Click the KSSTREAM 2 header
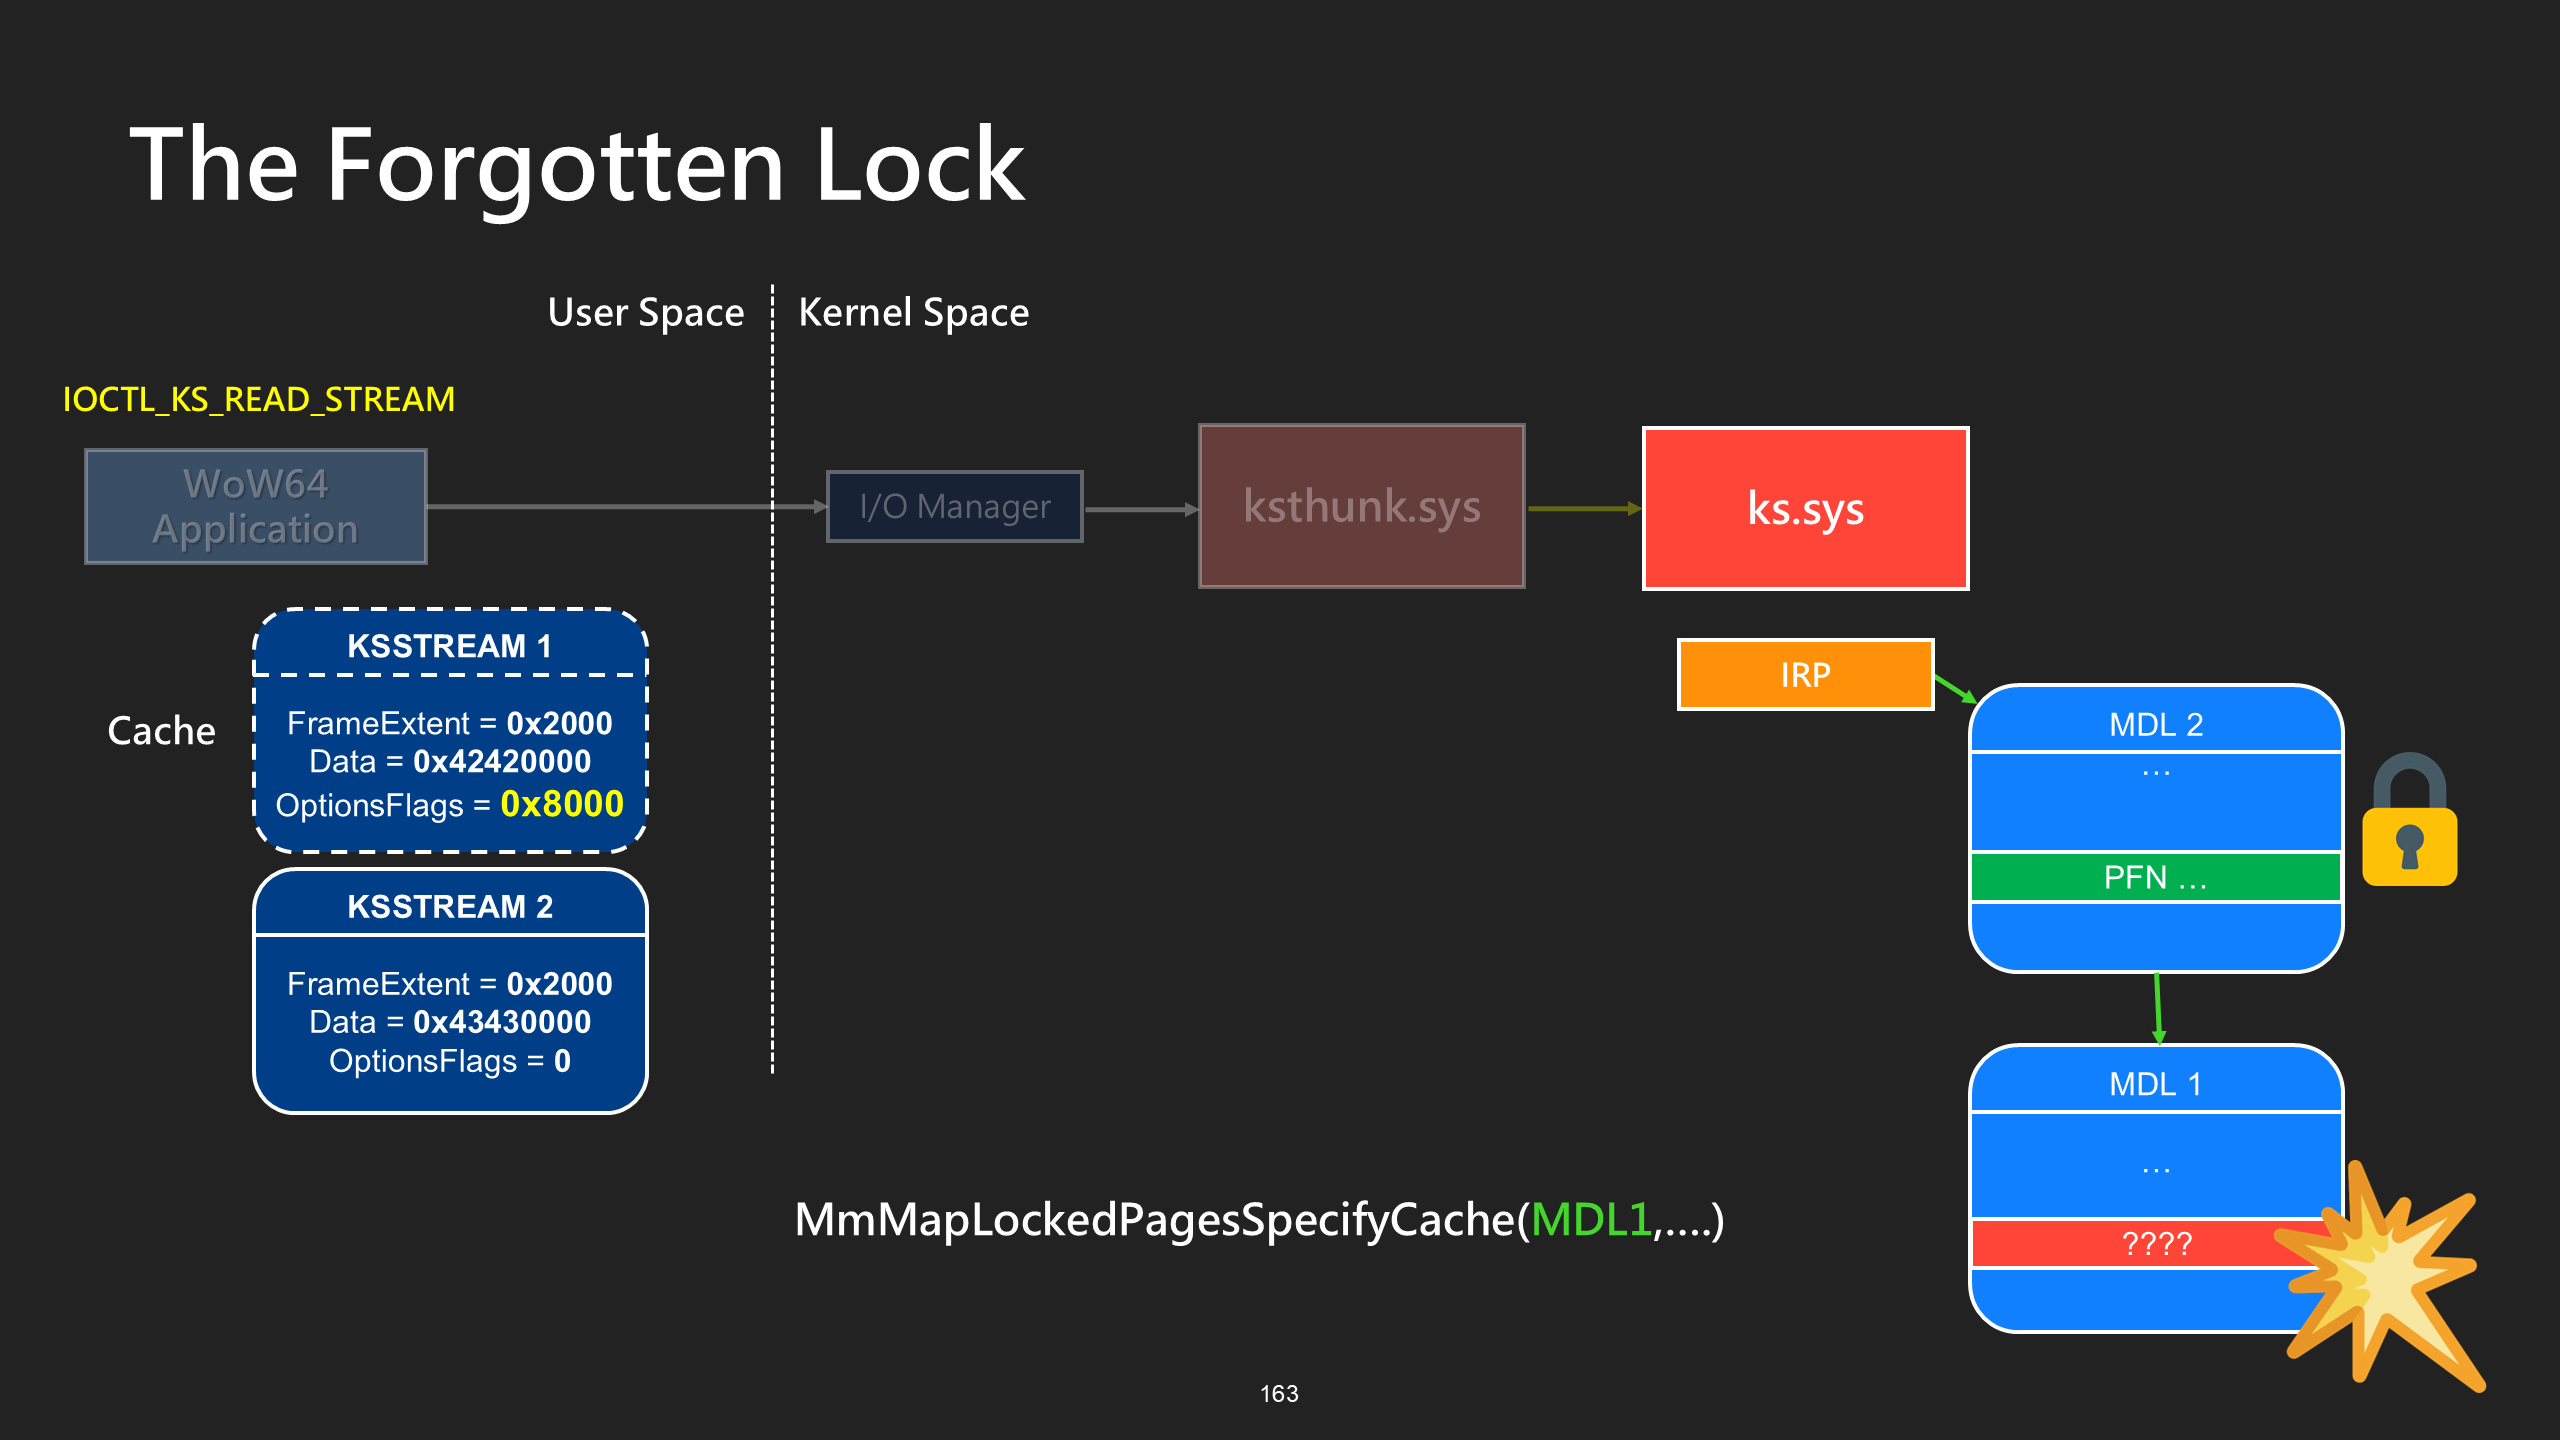This screenshot has width=2560, height=1440. pyautogui.click(x=450, y=906)
